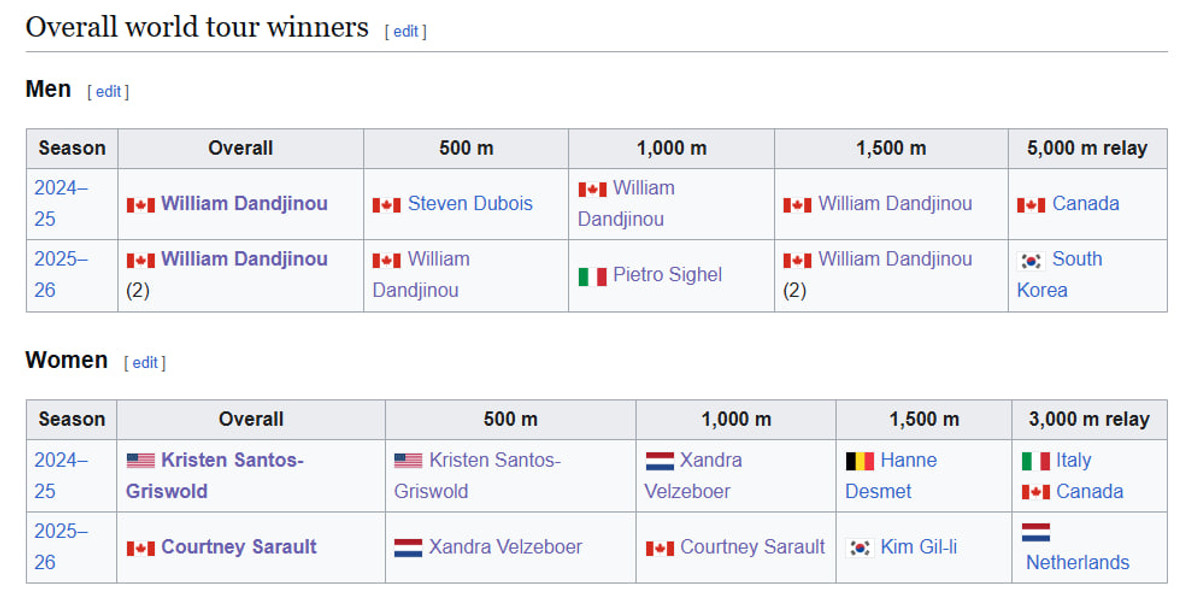1200x605 pixels.
Task: Click South Korea flag in men's relay column
Action: (x=1030, y=260)
